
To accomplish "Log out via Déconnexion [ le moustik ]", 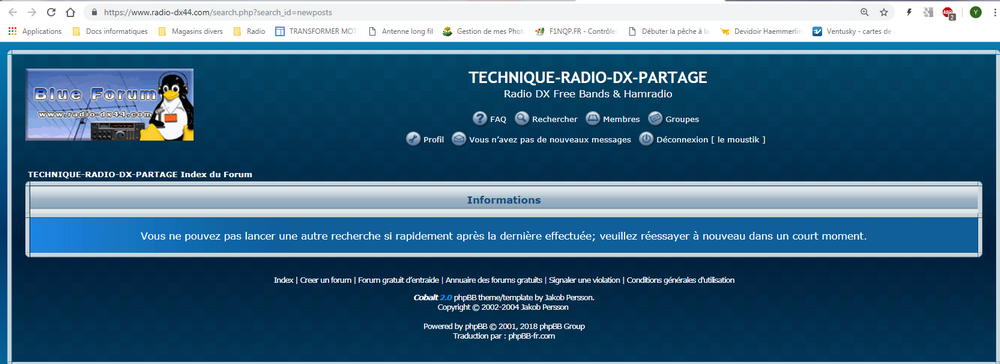I will point(710,140).
